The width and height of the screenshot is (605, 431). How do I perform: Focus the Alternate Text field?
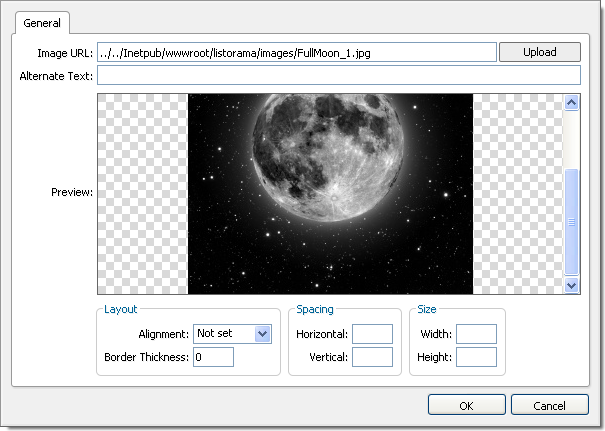[338, 75]
